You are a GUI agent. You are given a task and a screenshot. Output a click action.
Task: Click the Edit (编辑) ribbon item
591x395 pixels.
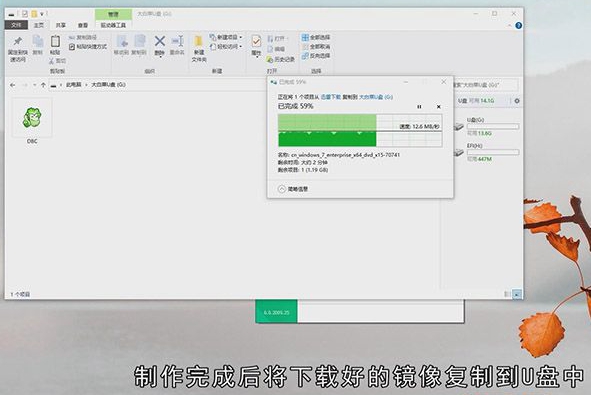[276, 49]
